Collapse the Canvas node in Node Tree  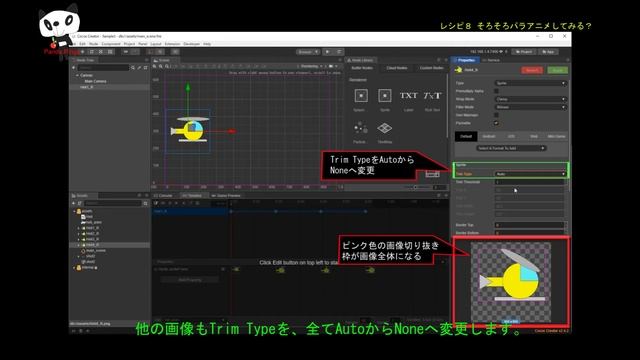(77, 76)
